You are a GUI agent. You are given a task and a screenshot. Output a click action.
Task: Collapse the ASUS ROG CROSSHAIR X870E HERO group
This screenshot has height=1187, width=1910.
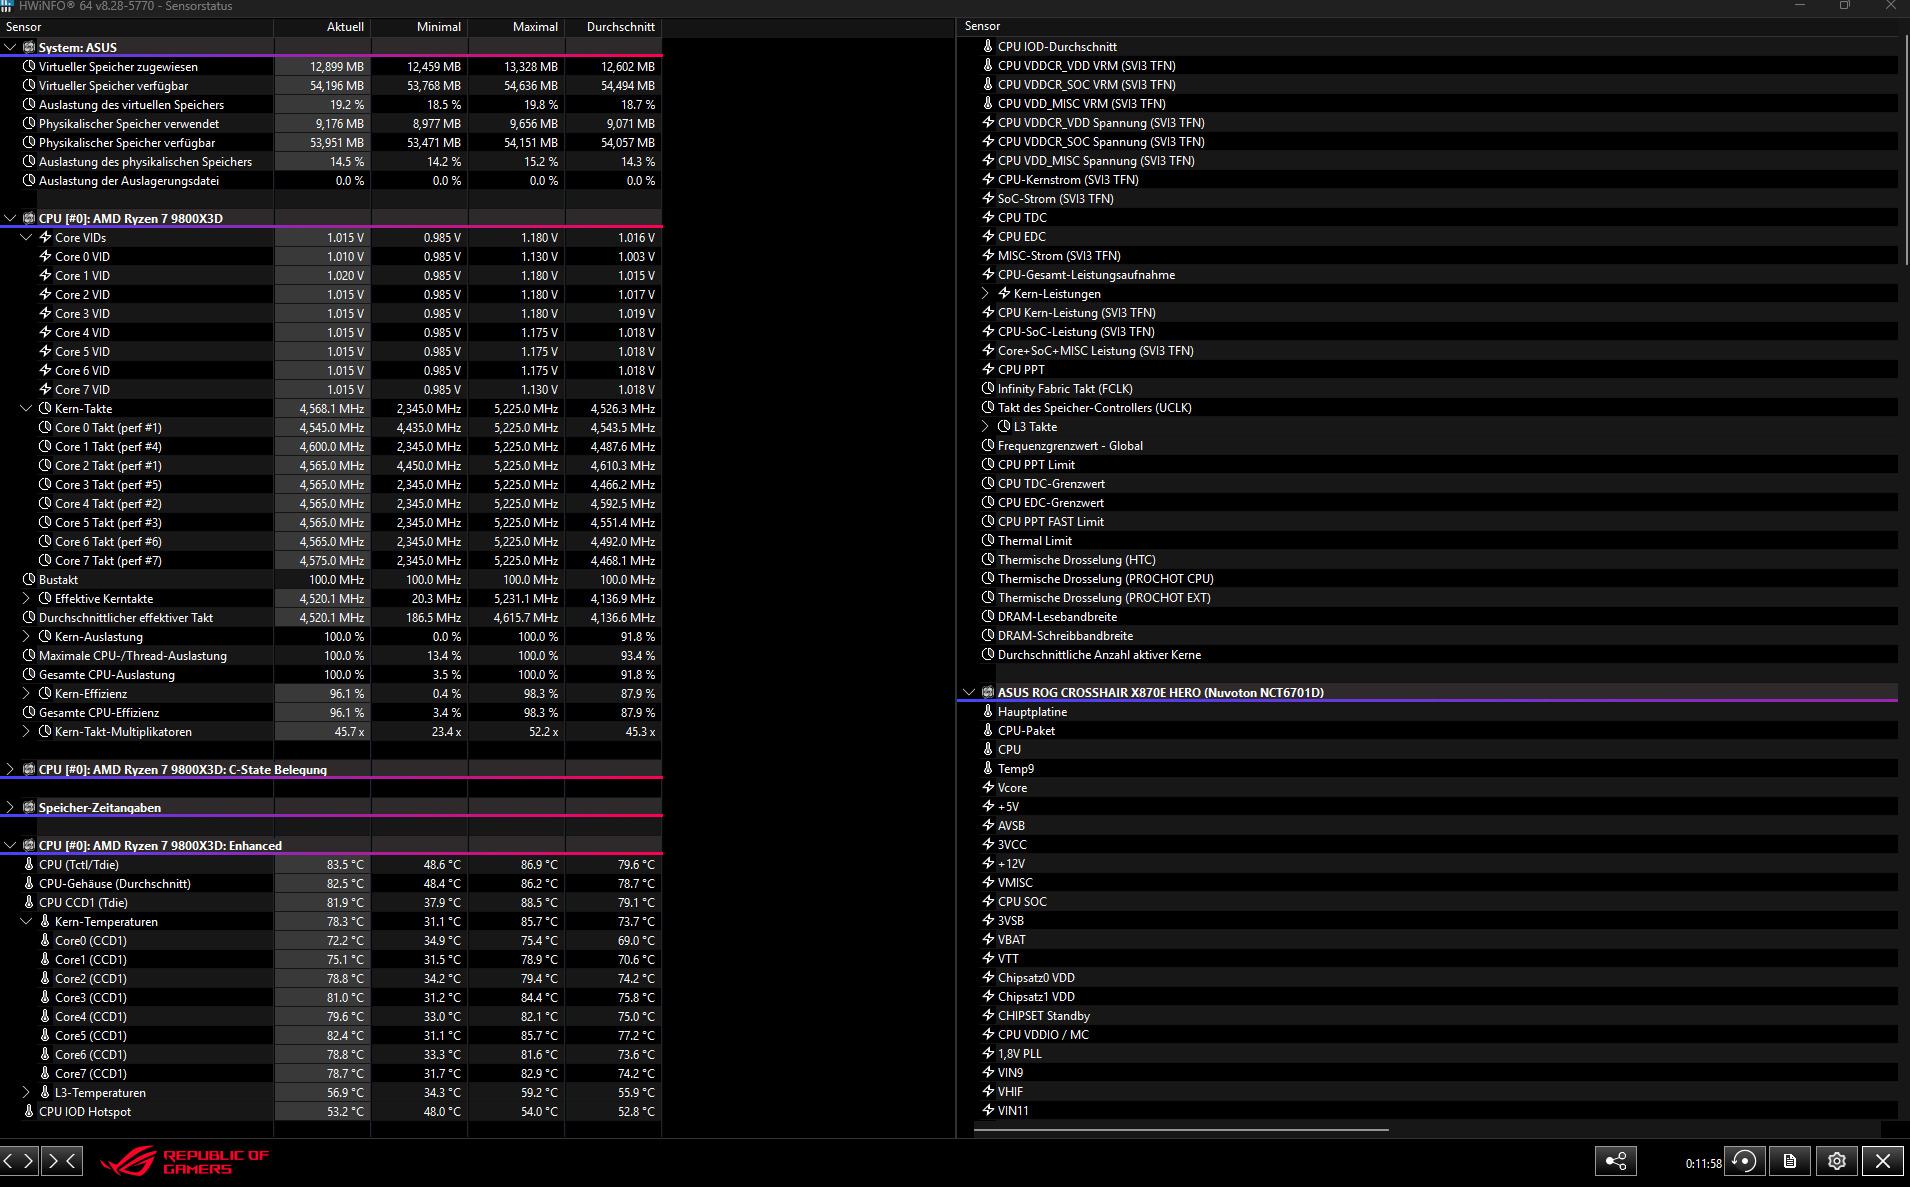pos(968,692)
